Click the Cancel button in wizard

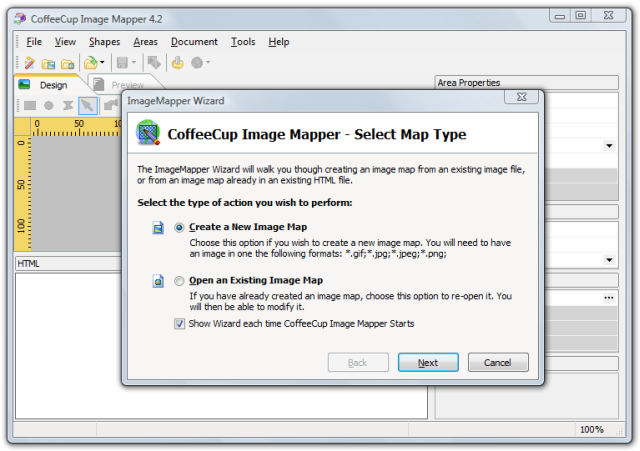[x=498, y=362]
